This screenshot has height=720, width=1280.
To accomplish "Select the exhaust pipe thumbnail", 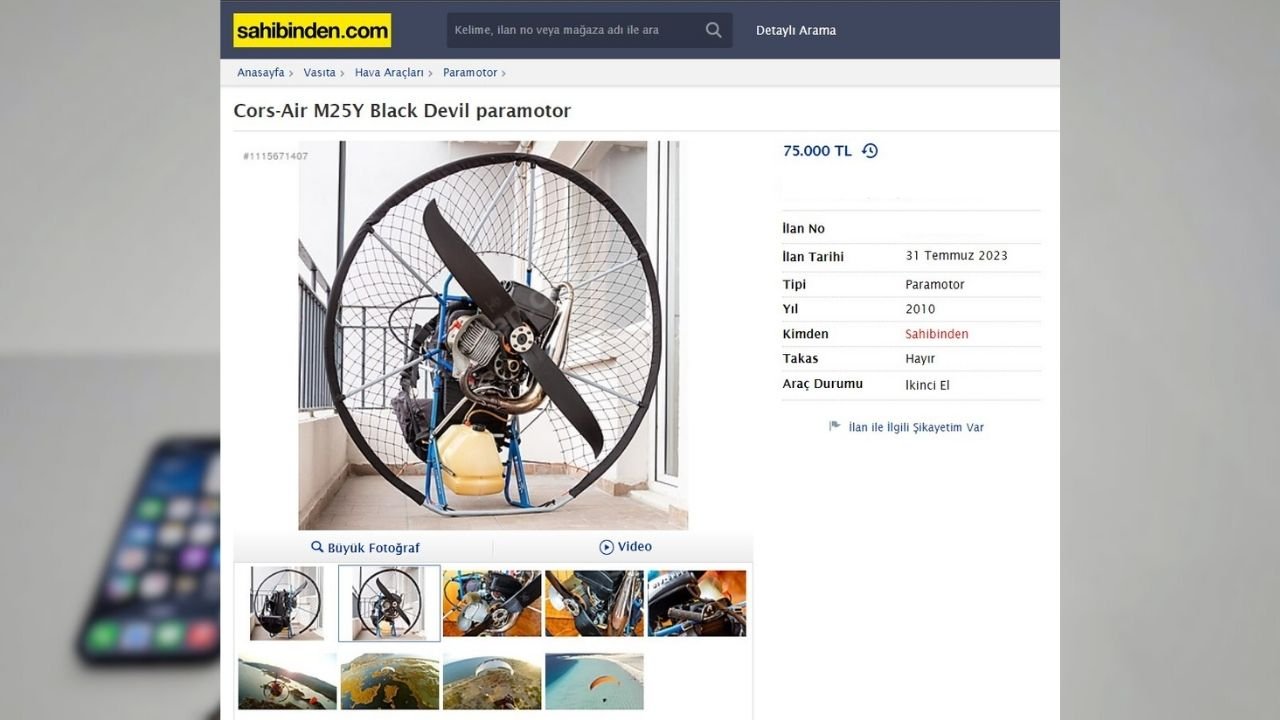I will tap(594, 603).
